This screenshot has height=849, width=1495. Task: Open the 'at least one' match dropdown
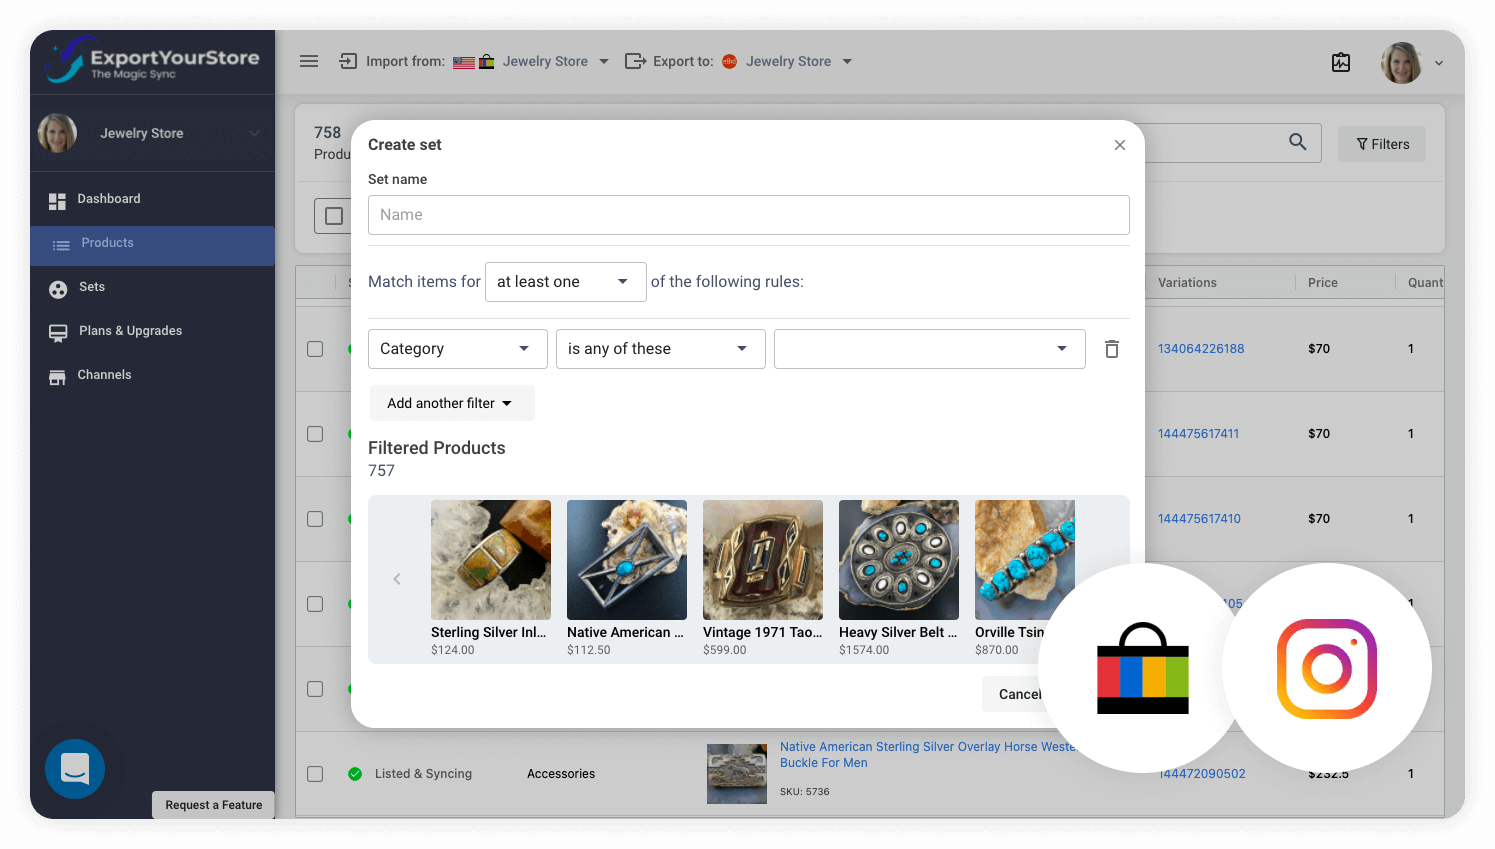[x=565, y=281]
